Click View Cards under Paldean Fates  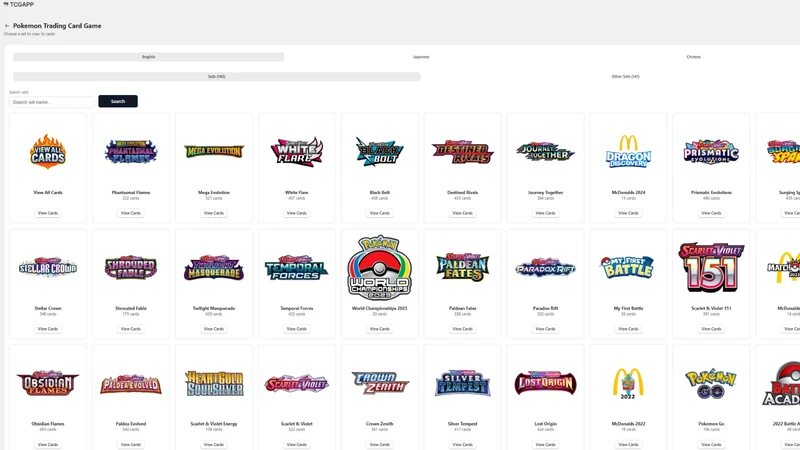462,329
